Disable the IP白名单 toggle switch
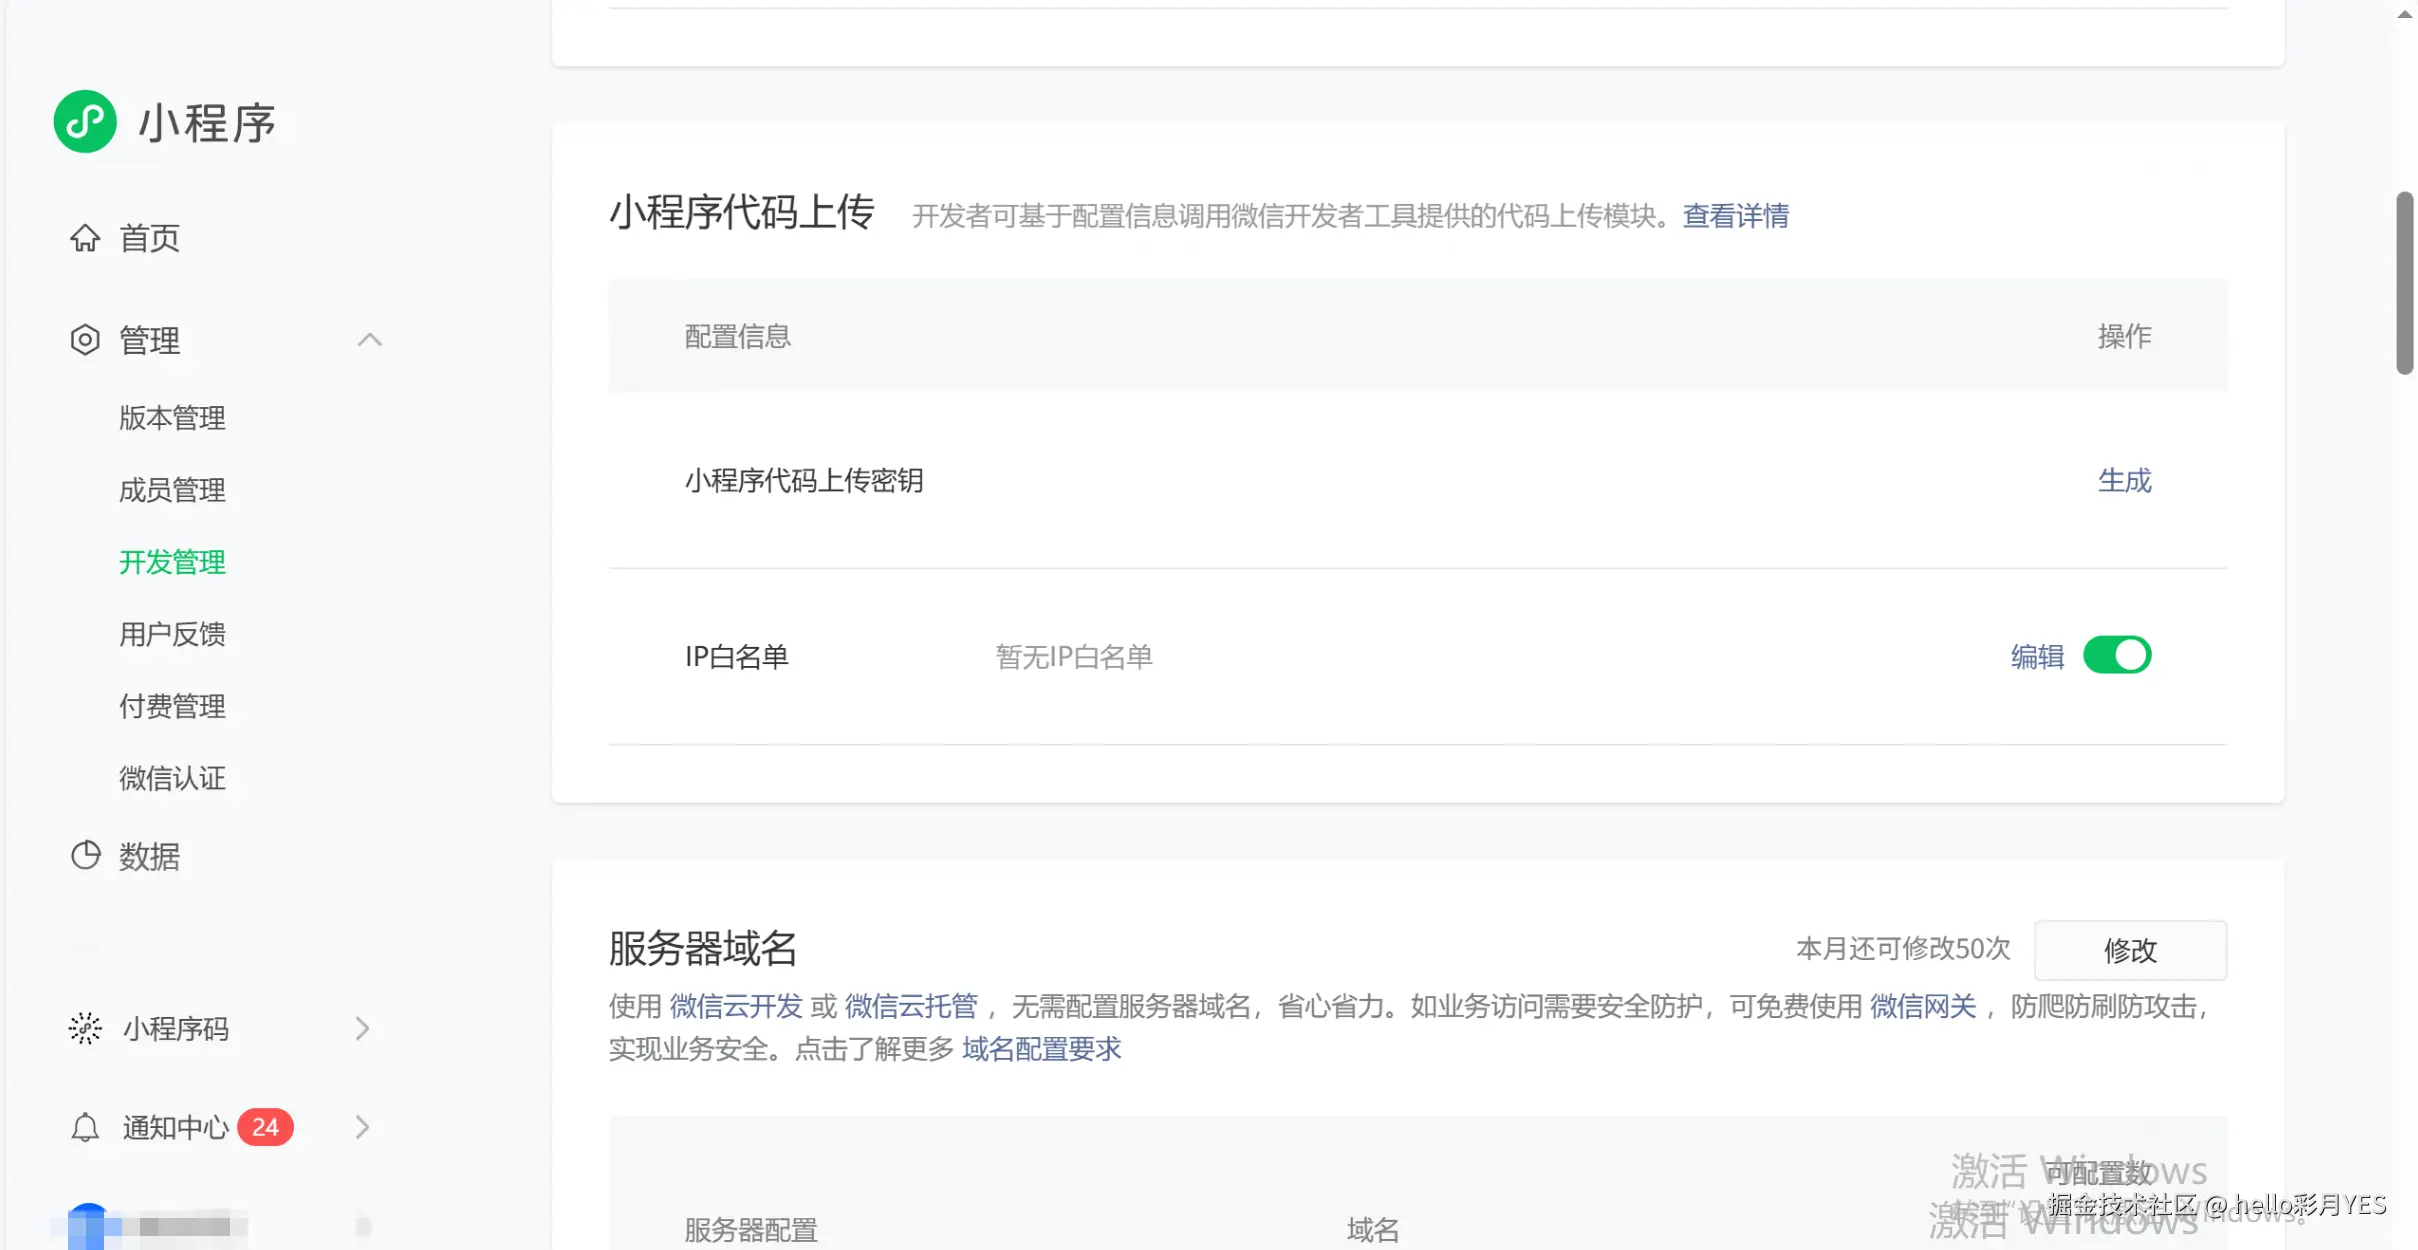The height and width of the screenshot is (1250, 2418). (2117, 655)
